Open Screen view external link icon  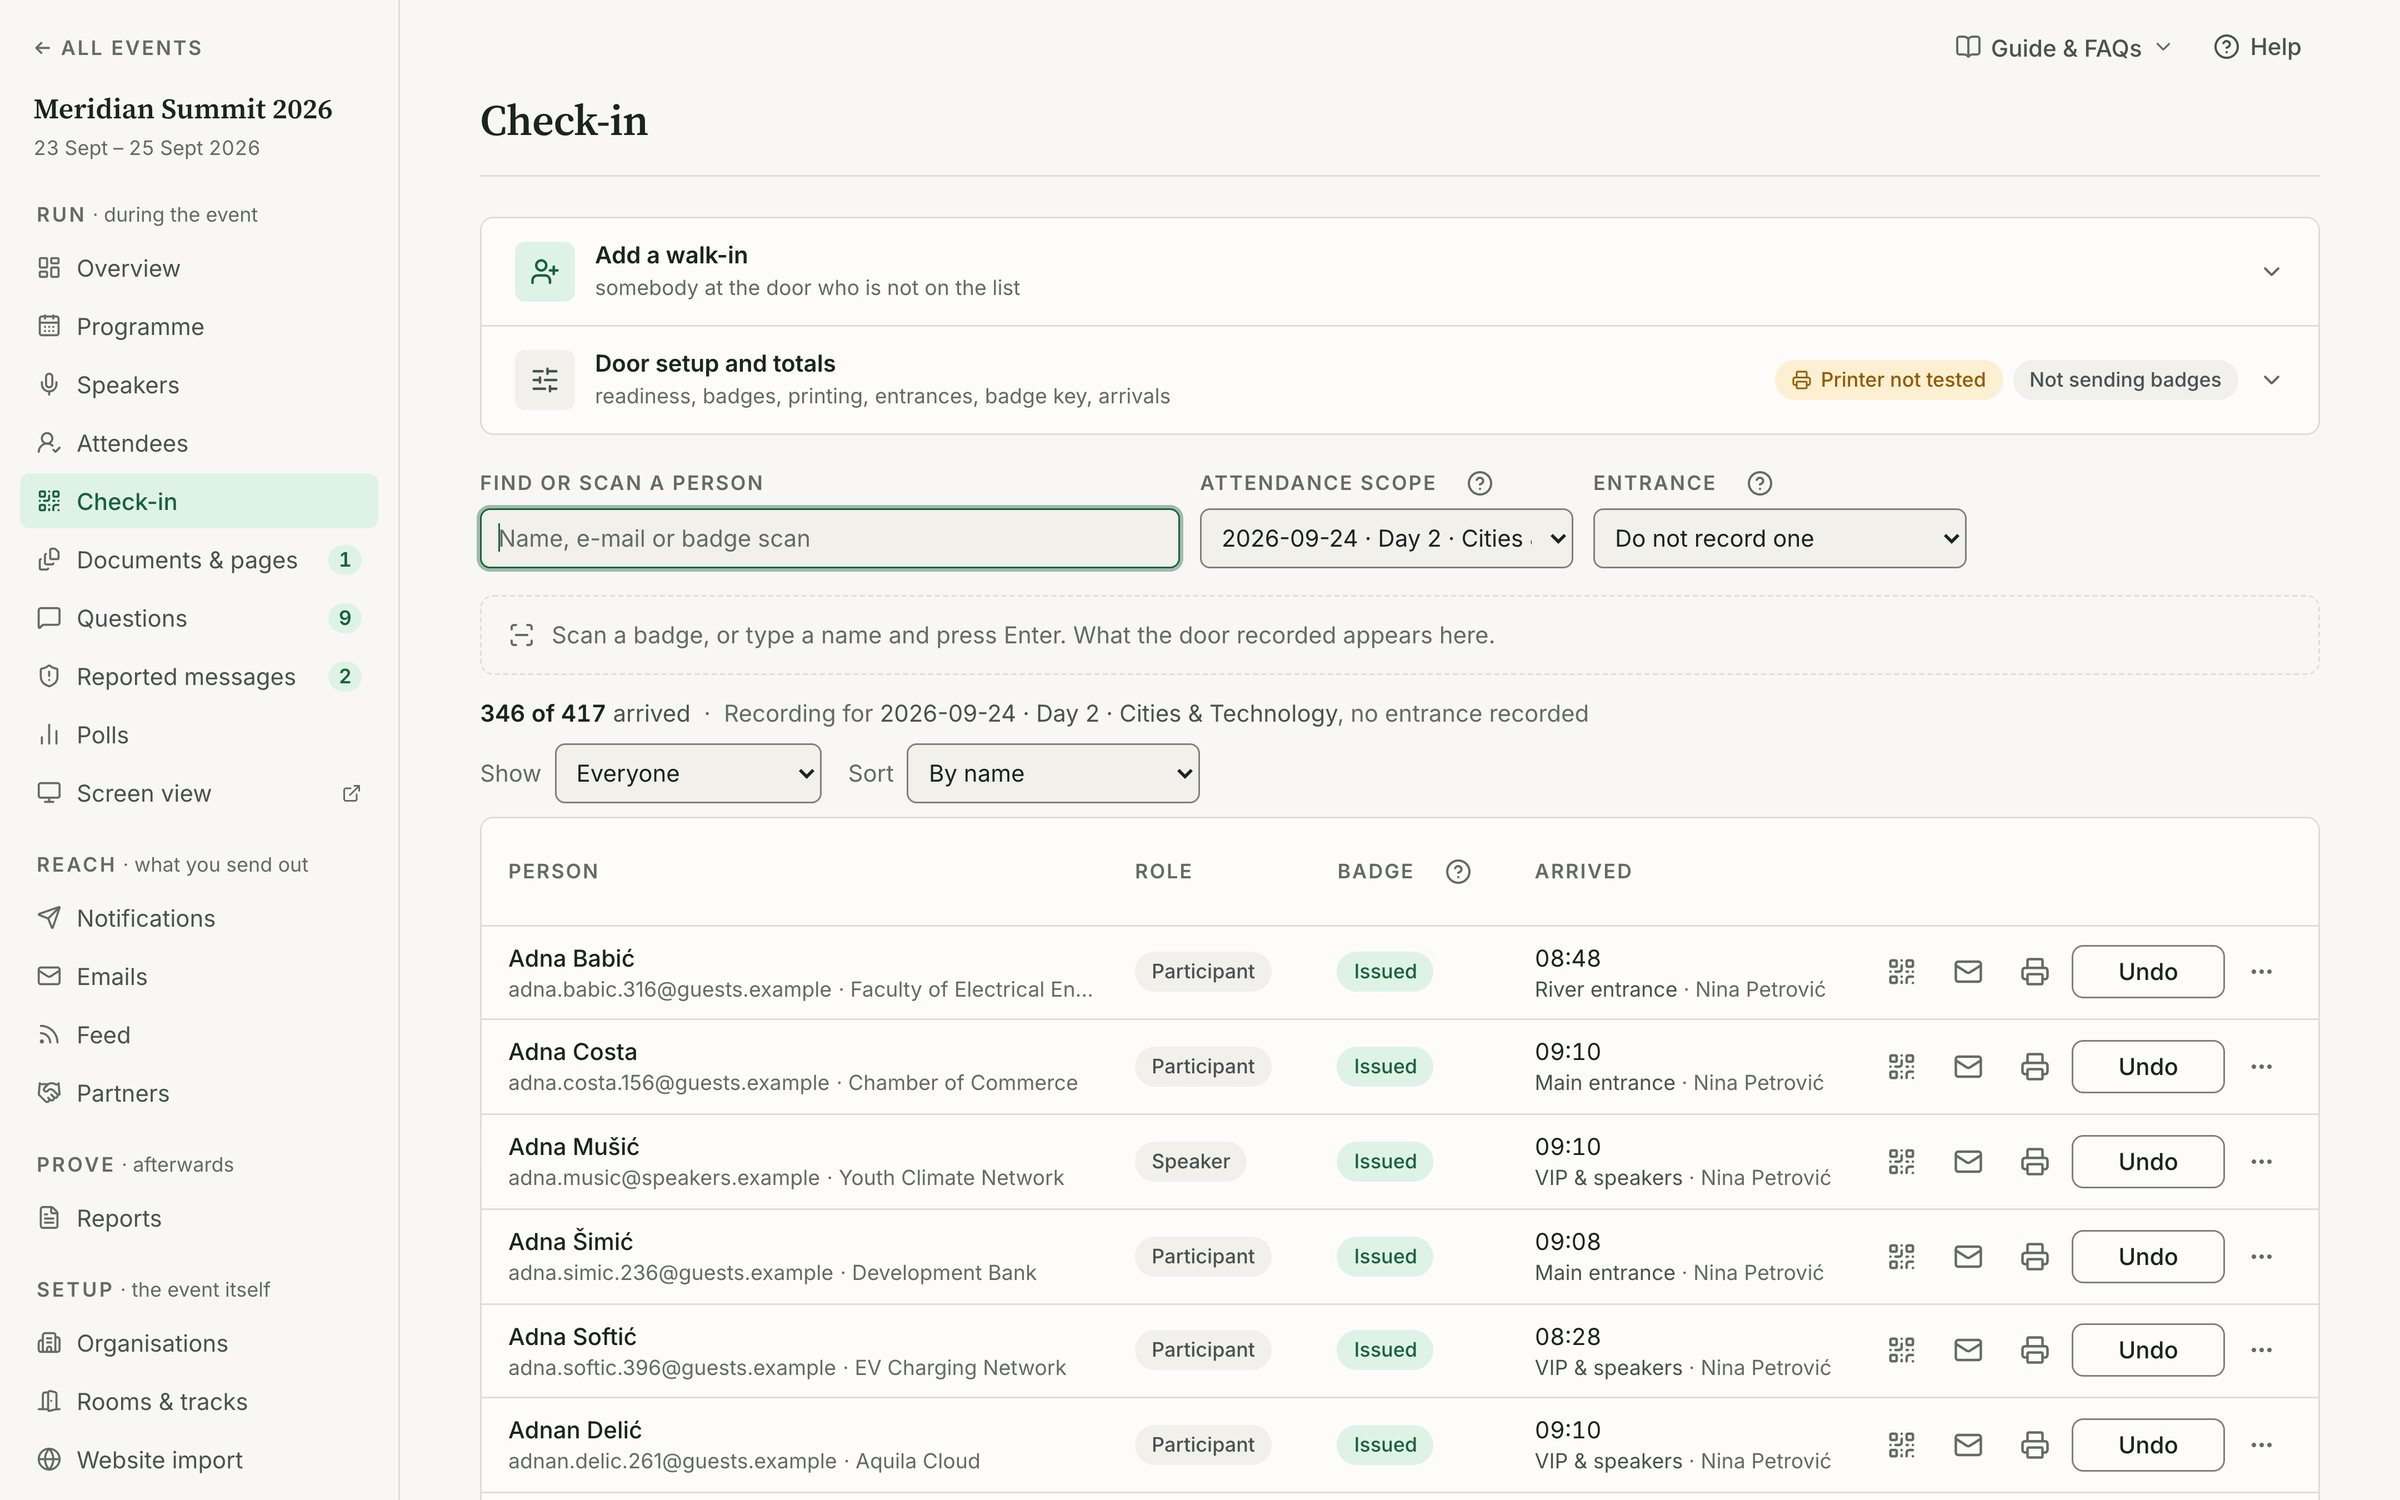[351, 793]
